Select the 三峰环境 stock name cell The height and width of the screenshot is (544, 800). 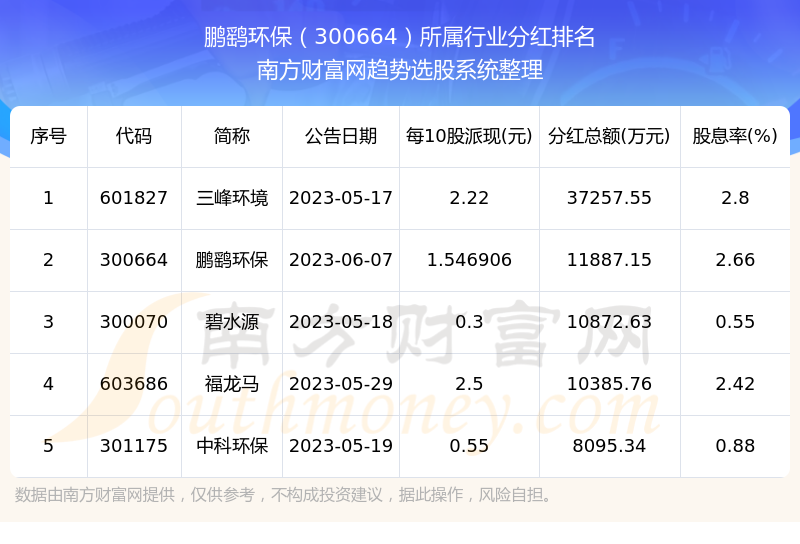point(232,198)
